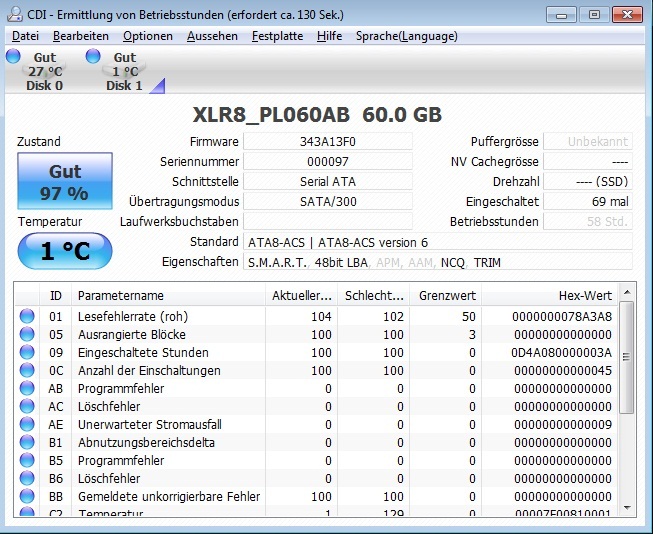Click the empty Laufwerksbuchstaben field

pyautogui.click(x=328, y=222)
